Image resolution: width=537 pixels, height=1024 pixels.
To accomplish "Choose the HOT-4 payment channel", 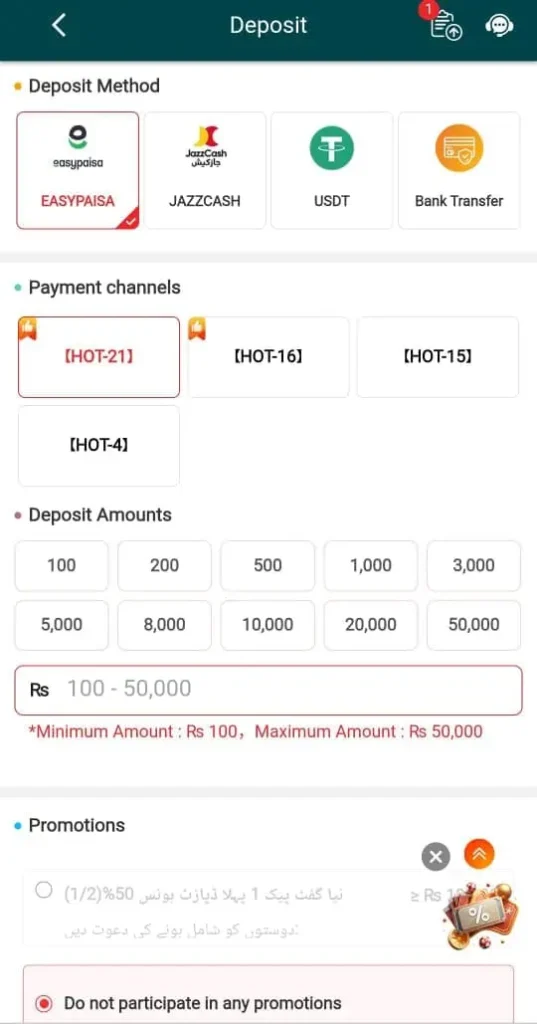I will tap(99, 446).
